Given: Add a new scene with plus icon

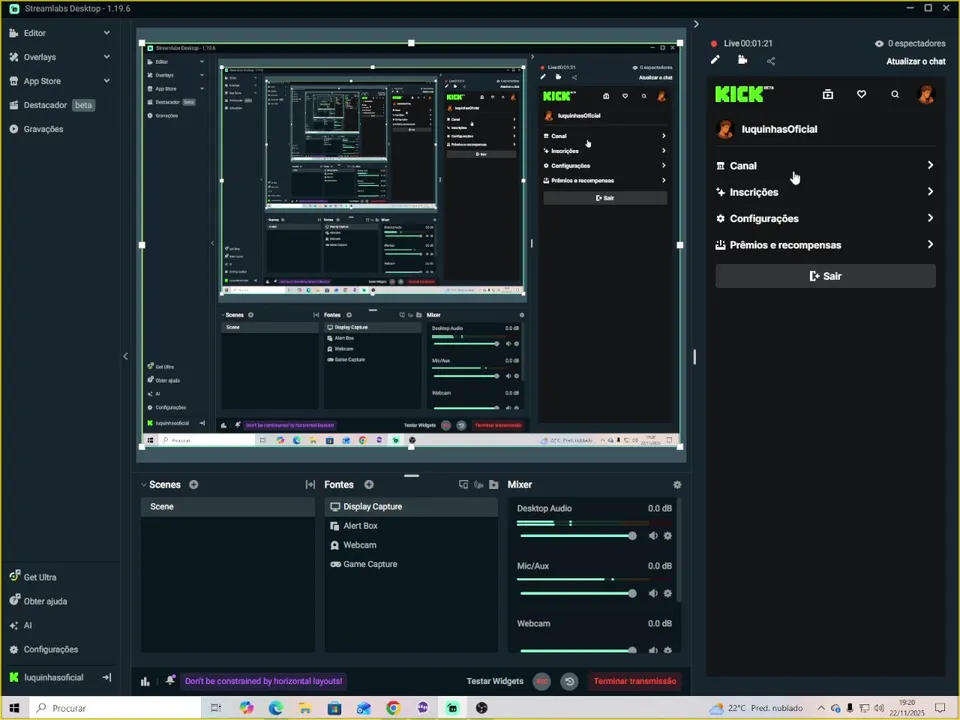Looking at the screenshot, I should [193, 484].
